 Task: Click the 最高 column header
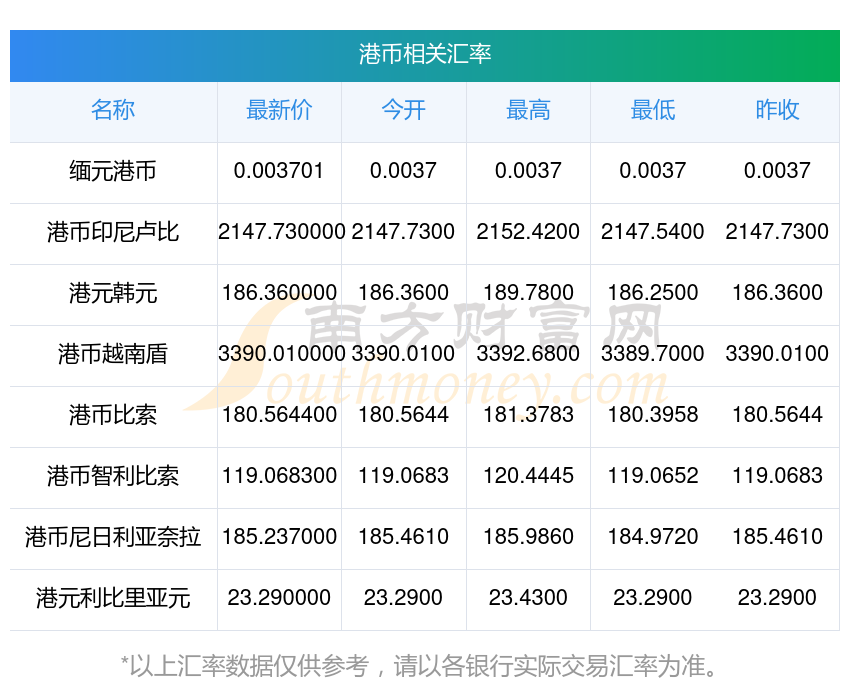click(x=528, y=110)
